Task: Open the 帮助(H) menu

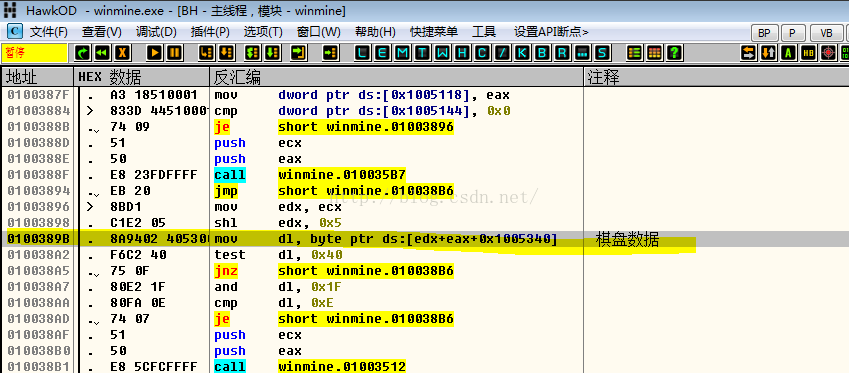Action: tap(375, 32)
